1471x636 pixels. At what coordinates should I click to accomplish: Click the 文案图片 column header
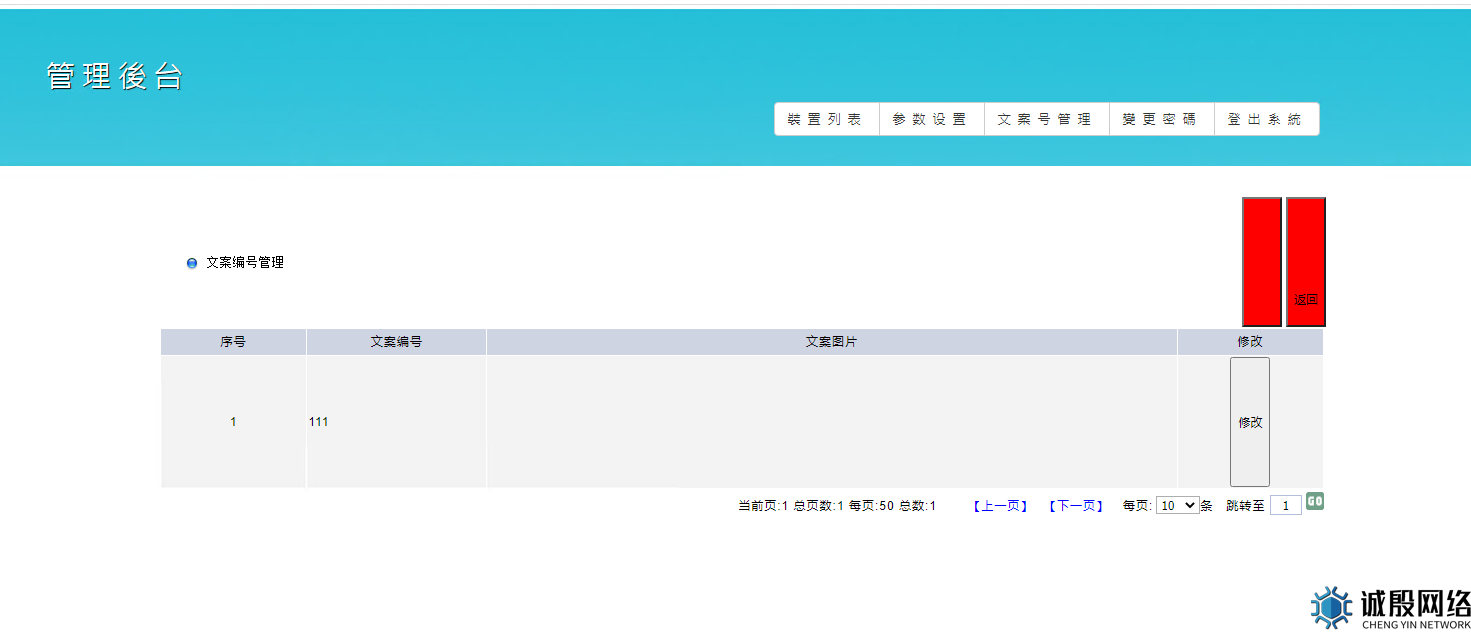[x=831, y=342]
